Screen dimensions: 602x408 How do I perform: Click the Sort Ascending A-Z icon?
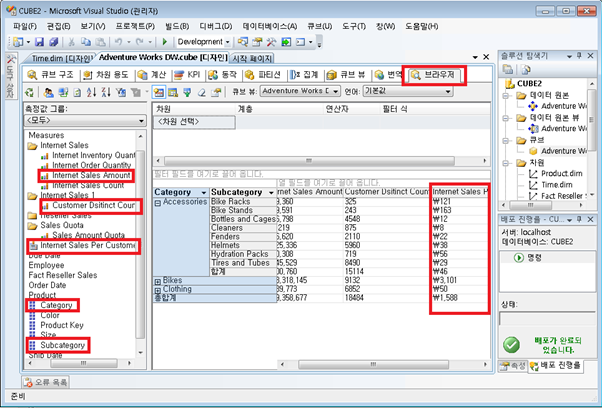[x=91, y=92]
